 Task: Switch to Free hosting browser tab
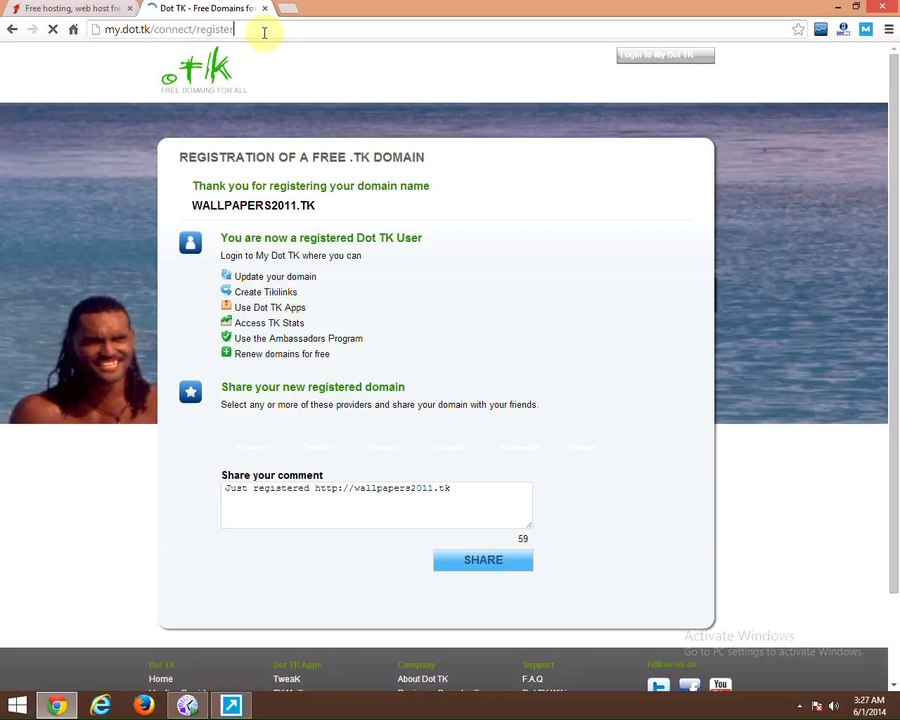(x=72, y=8)
